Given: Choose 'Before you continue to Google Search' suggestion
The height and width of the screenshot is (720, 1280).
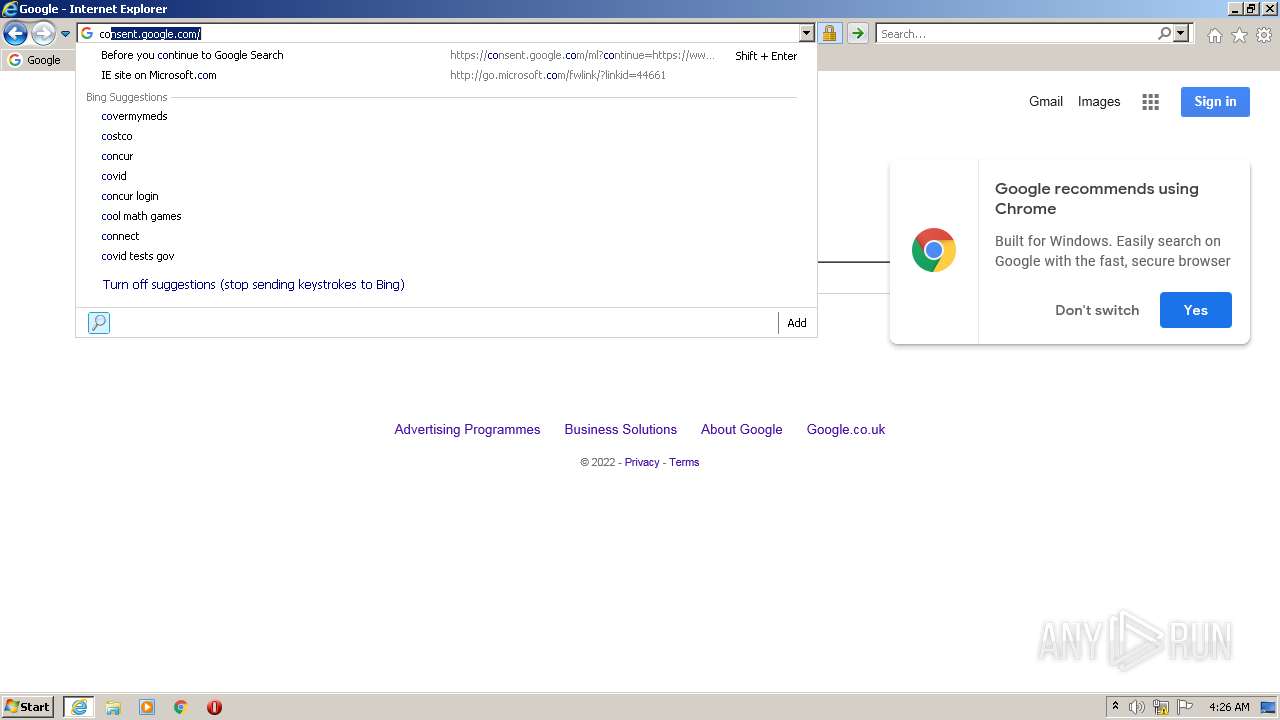Looking at the screenshot, I should 446,55.
